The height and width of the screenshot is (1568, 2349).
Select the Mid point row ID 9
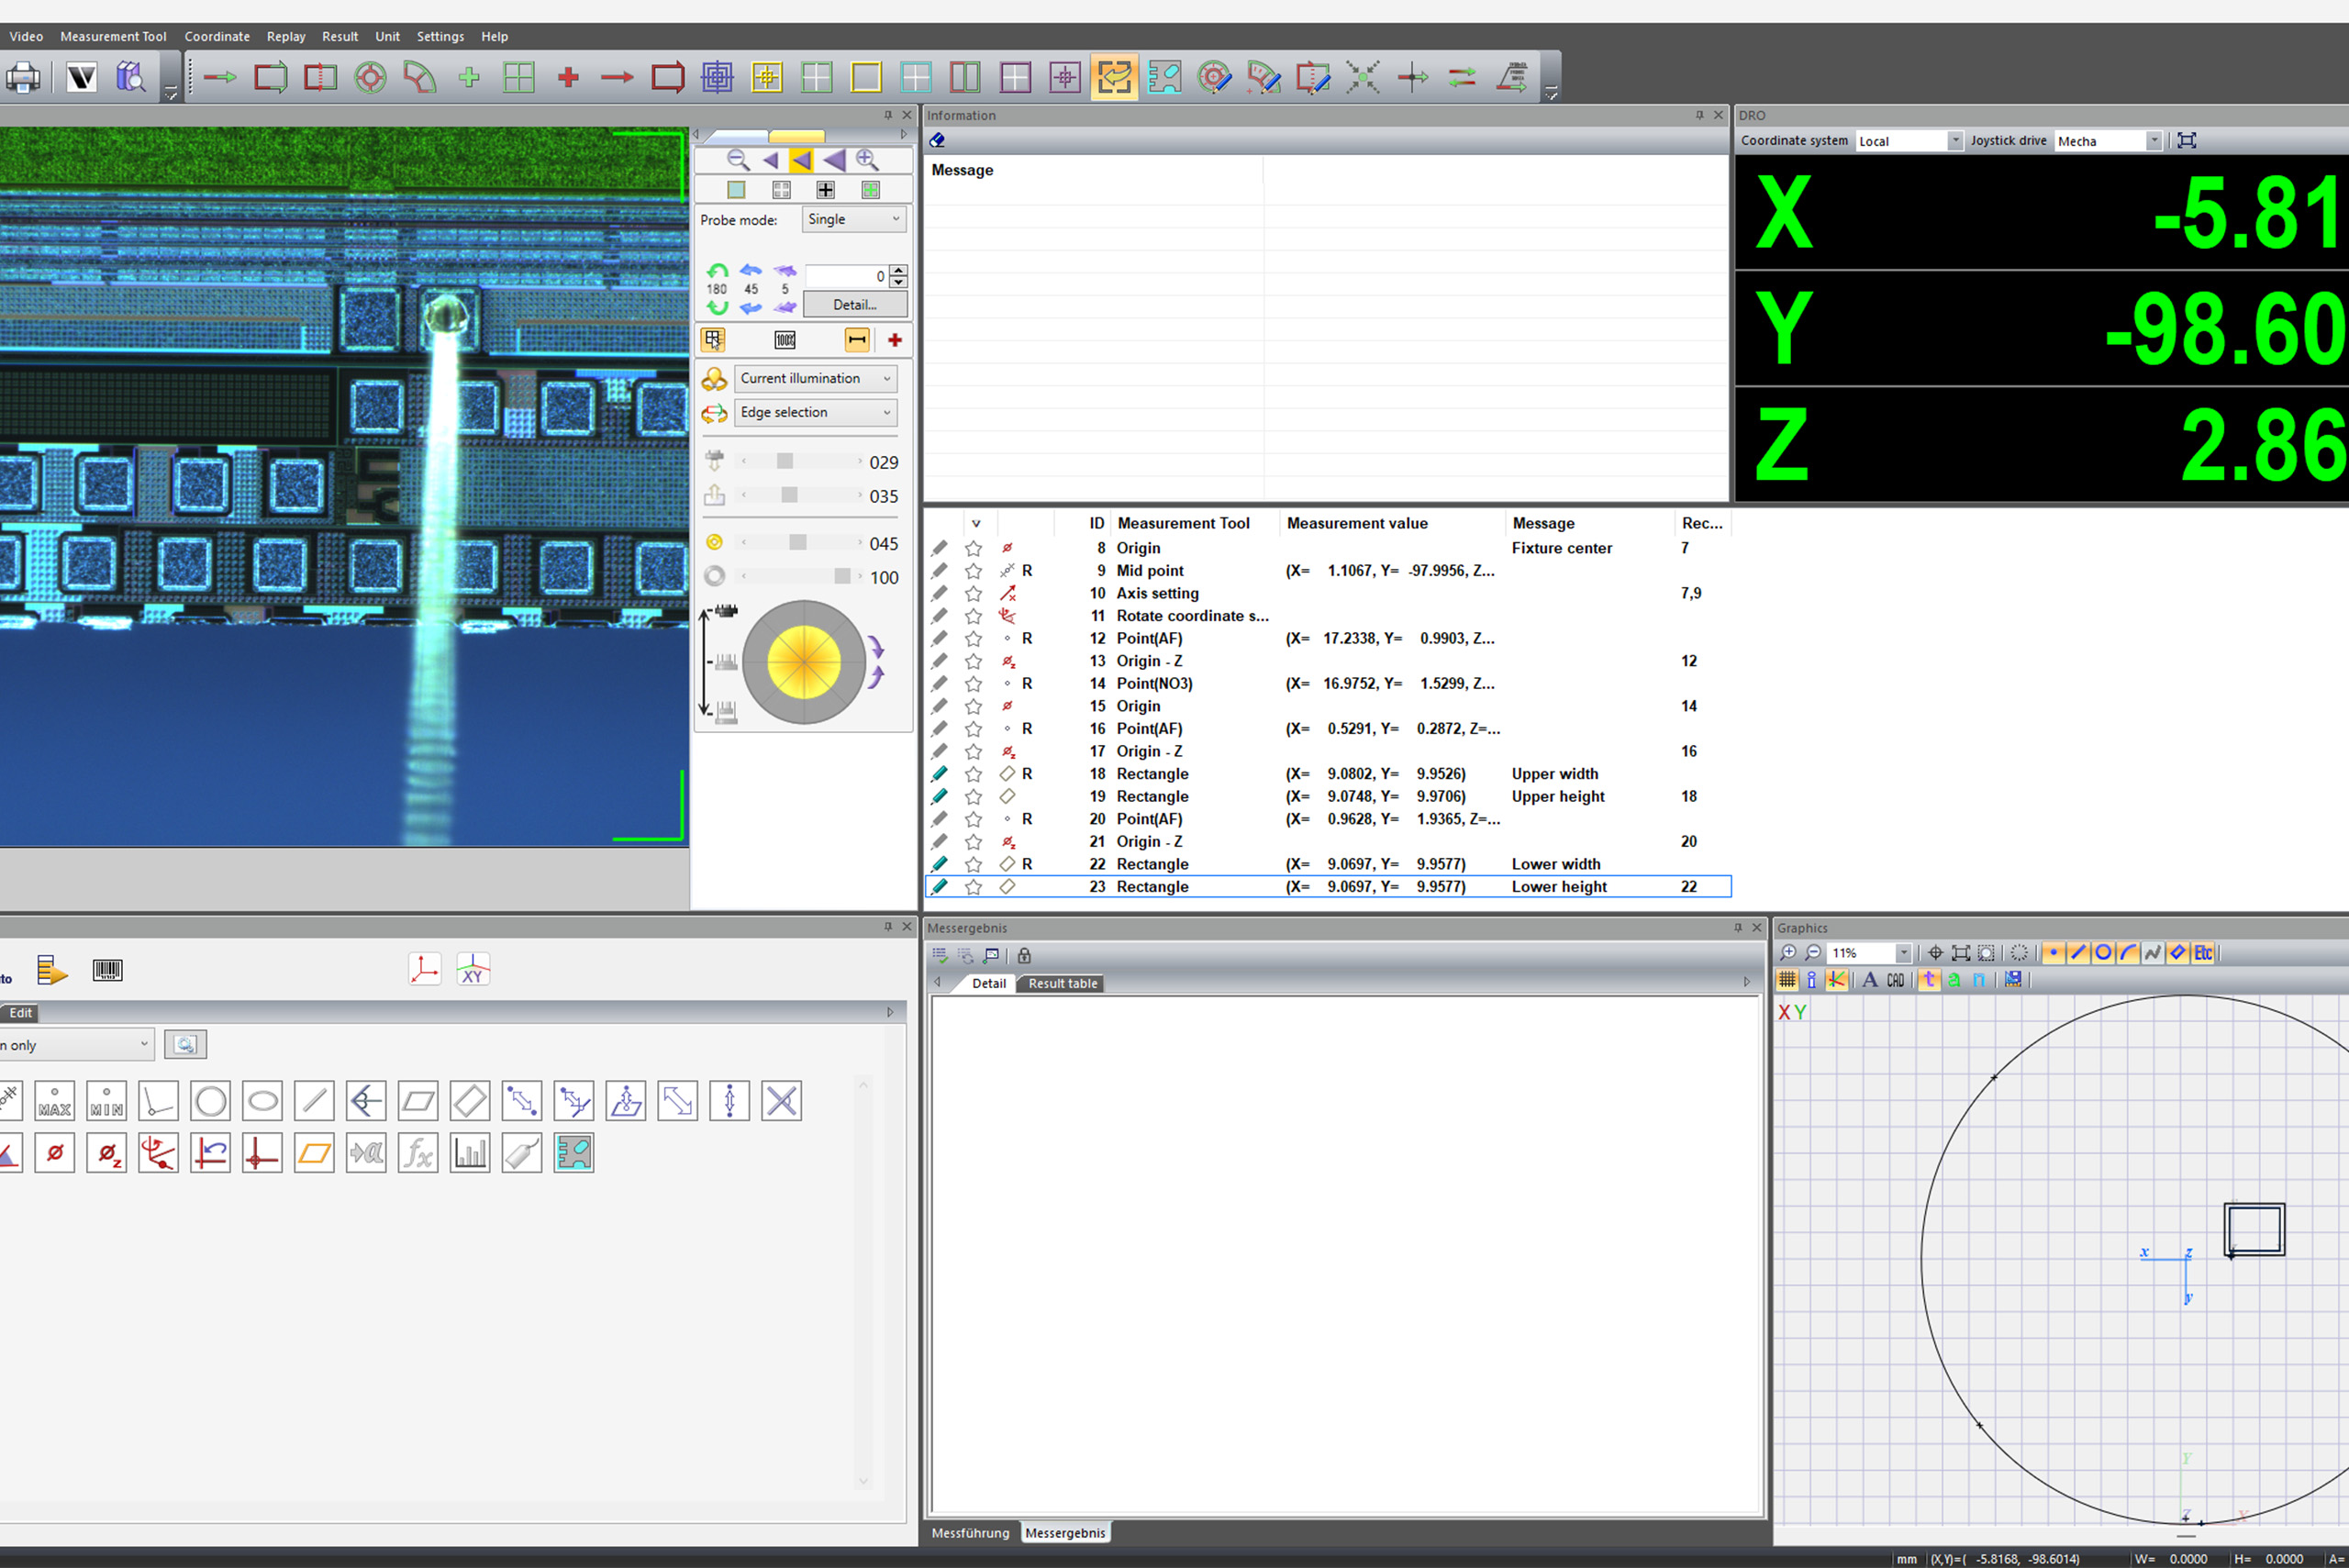tap(1150, 570)
